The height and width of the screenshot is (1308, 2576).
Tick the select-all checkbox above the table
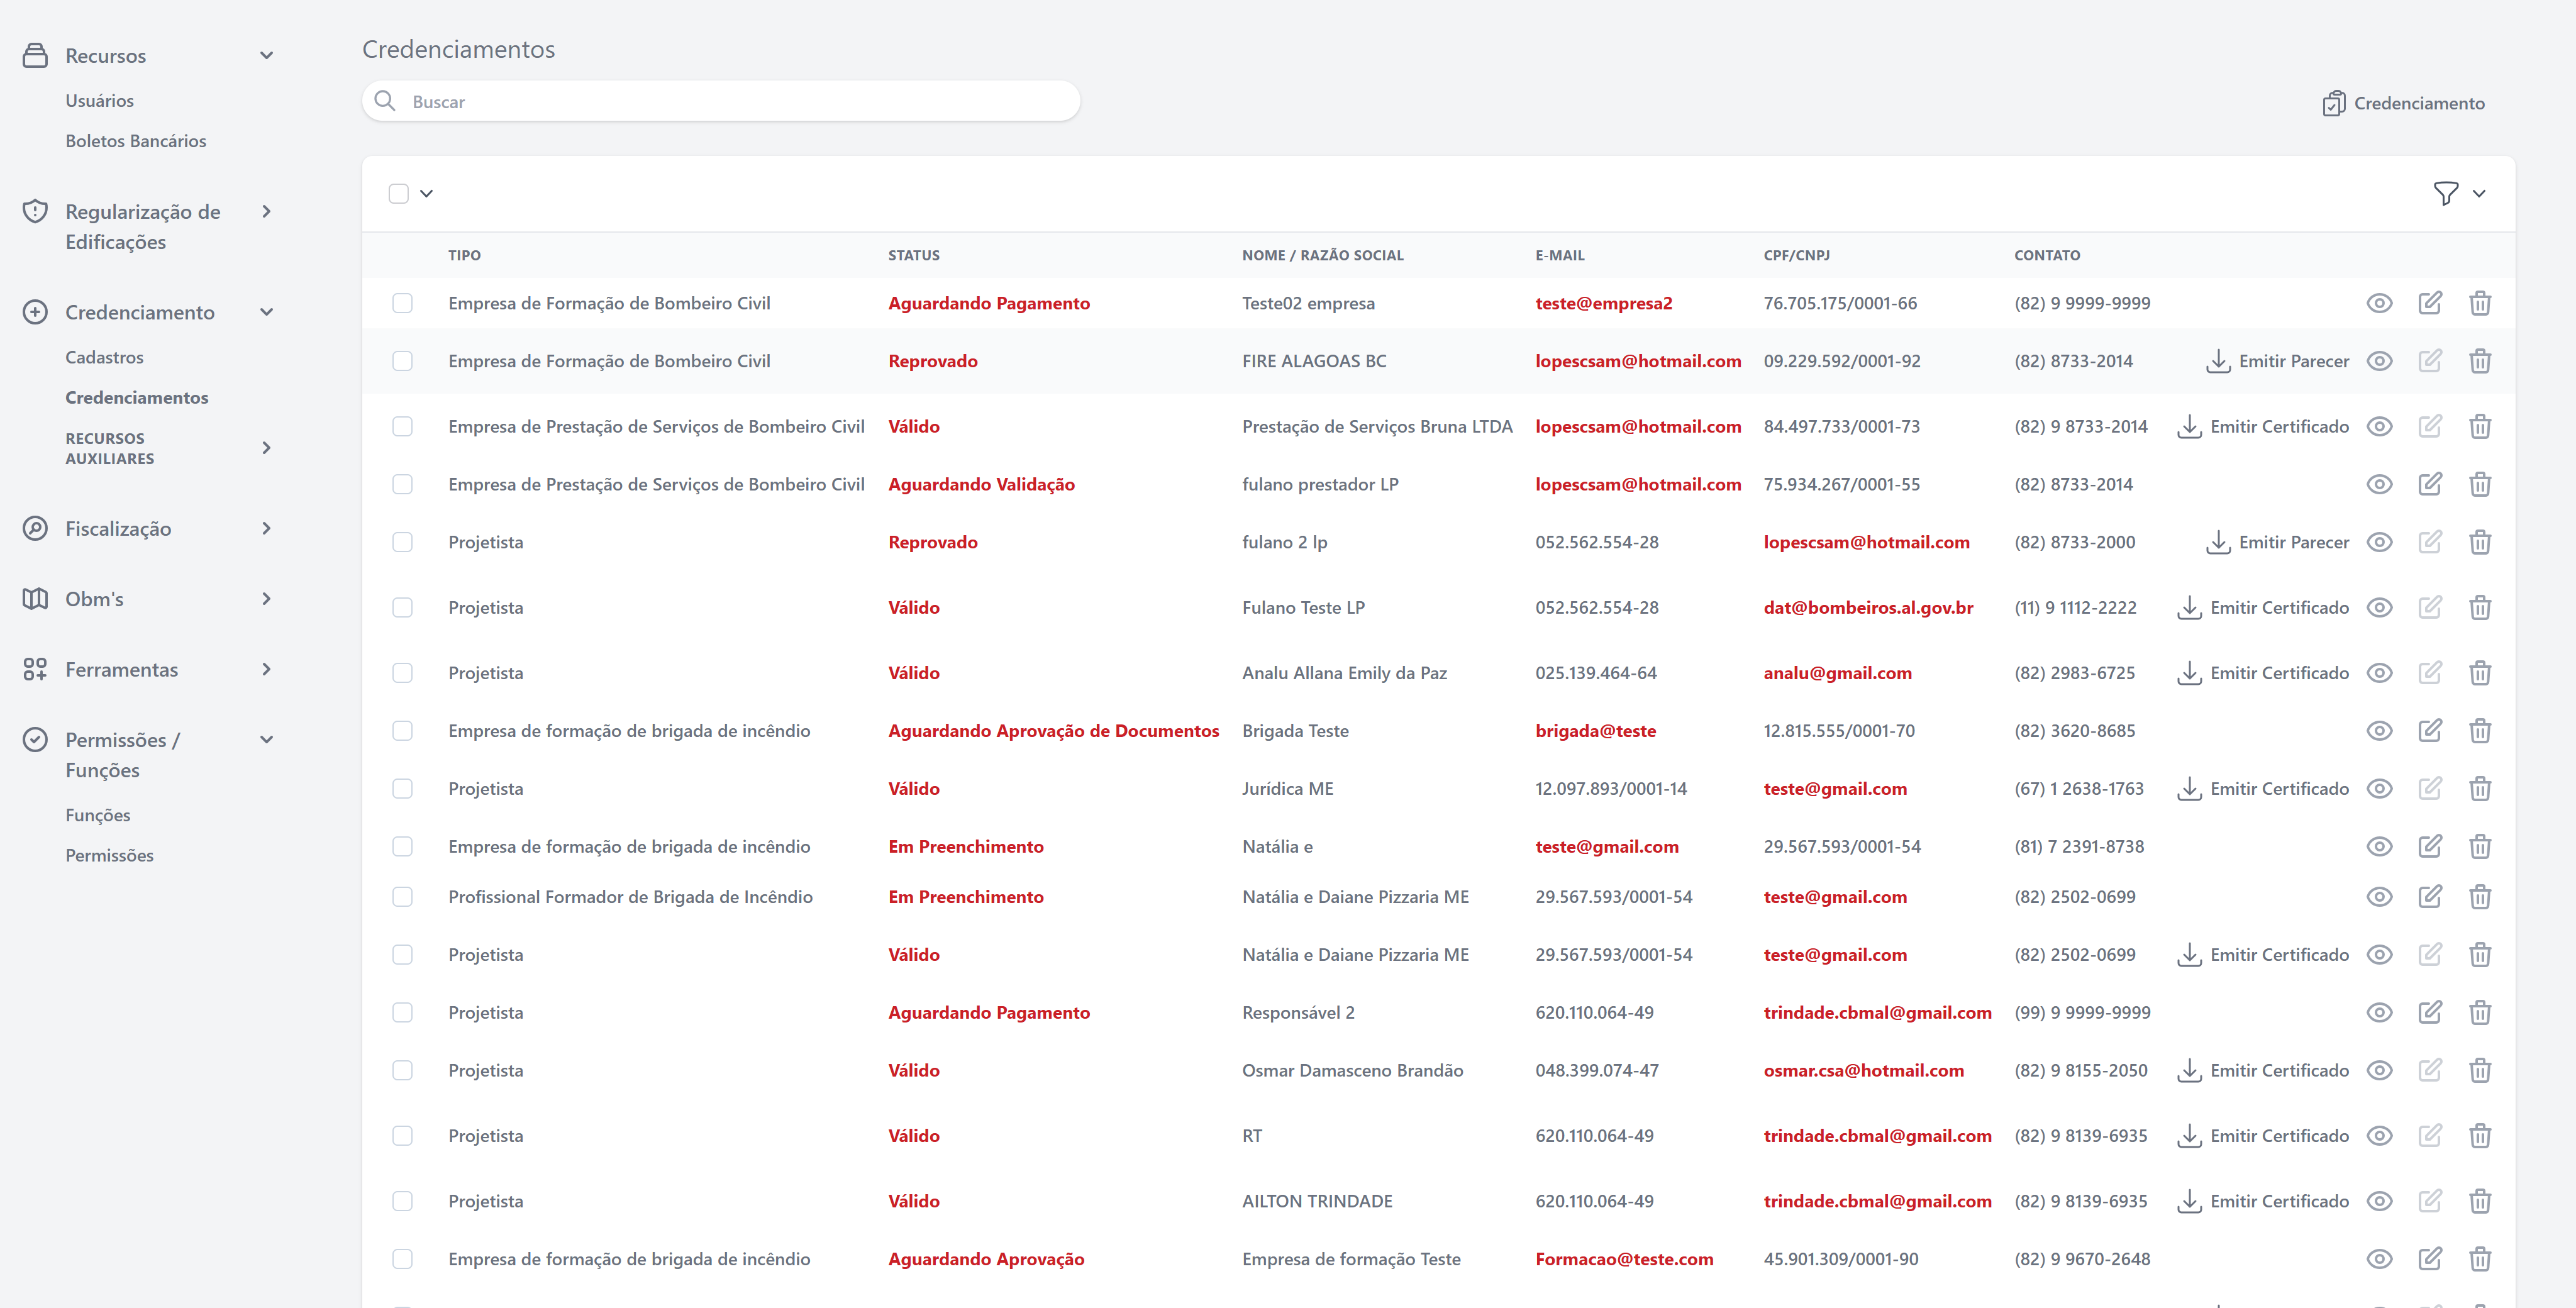tap(399, 193)
